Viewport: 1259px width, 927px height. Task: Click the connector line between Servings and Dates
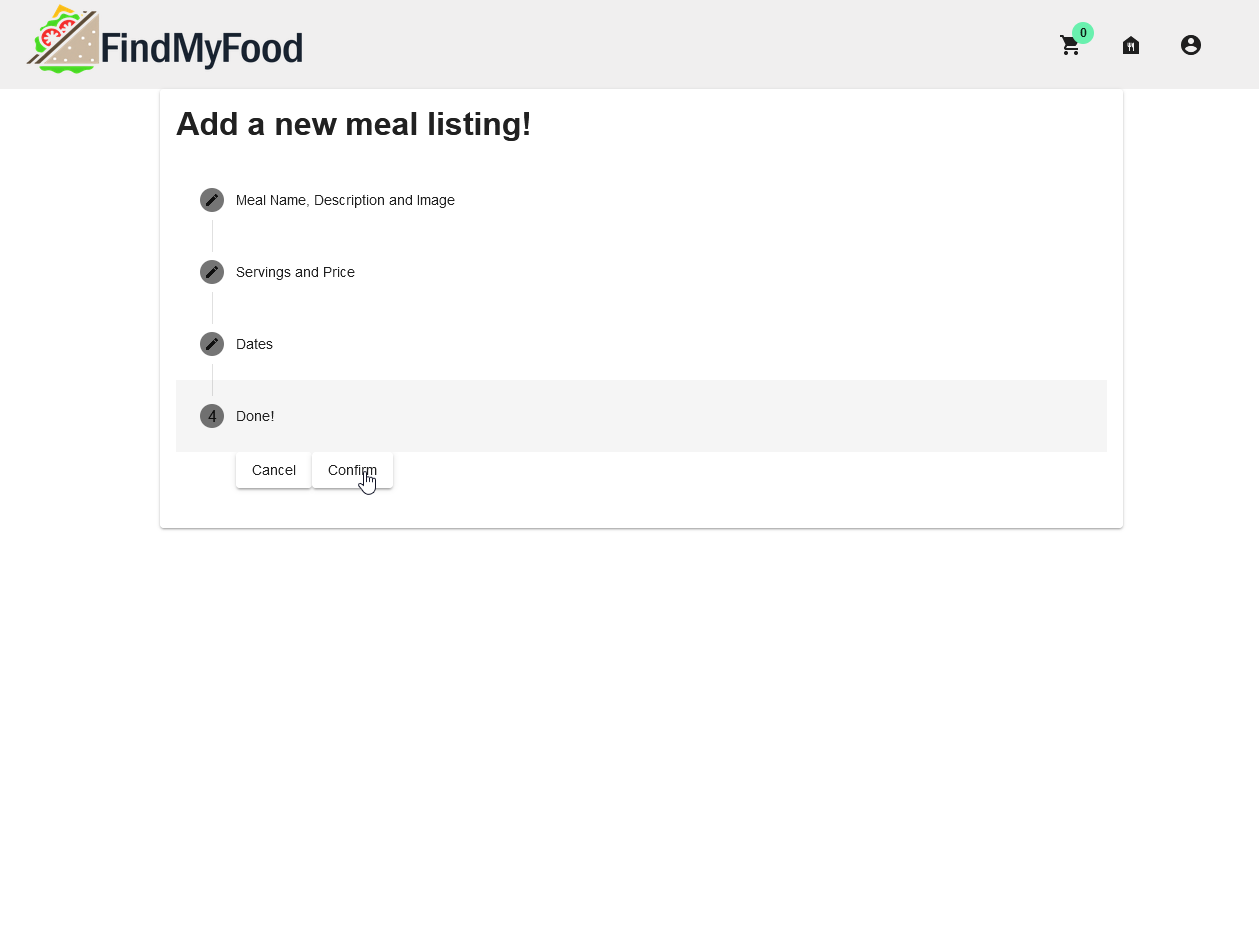[212, 308]
